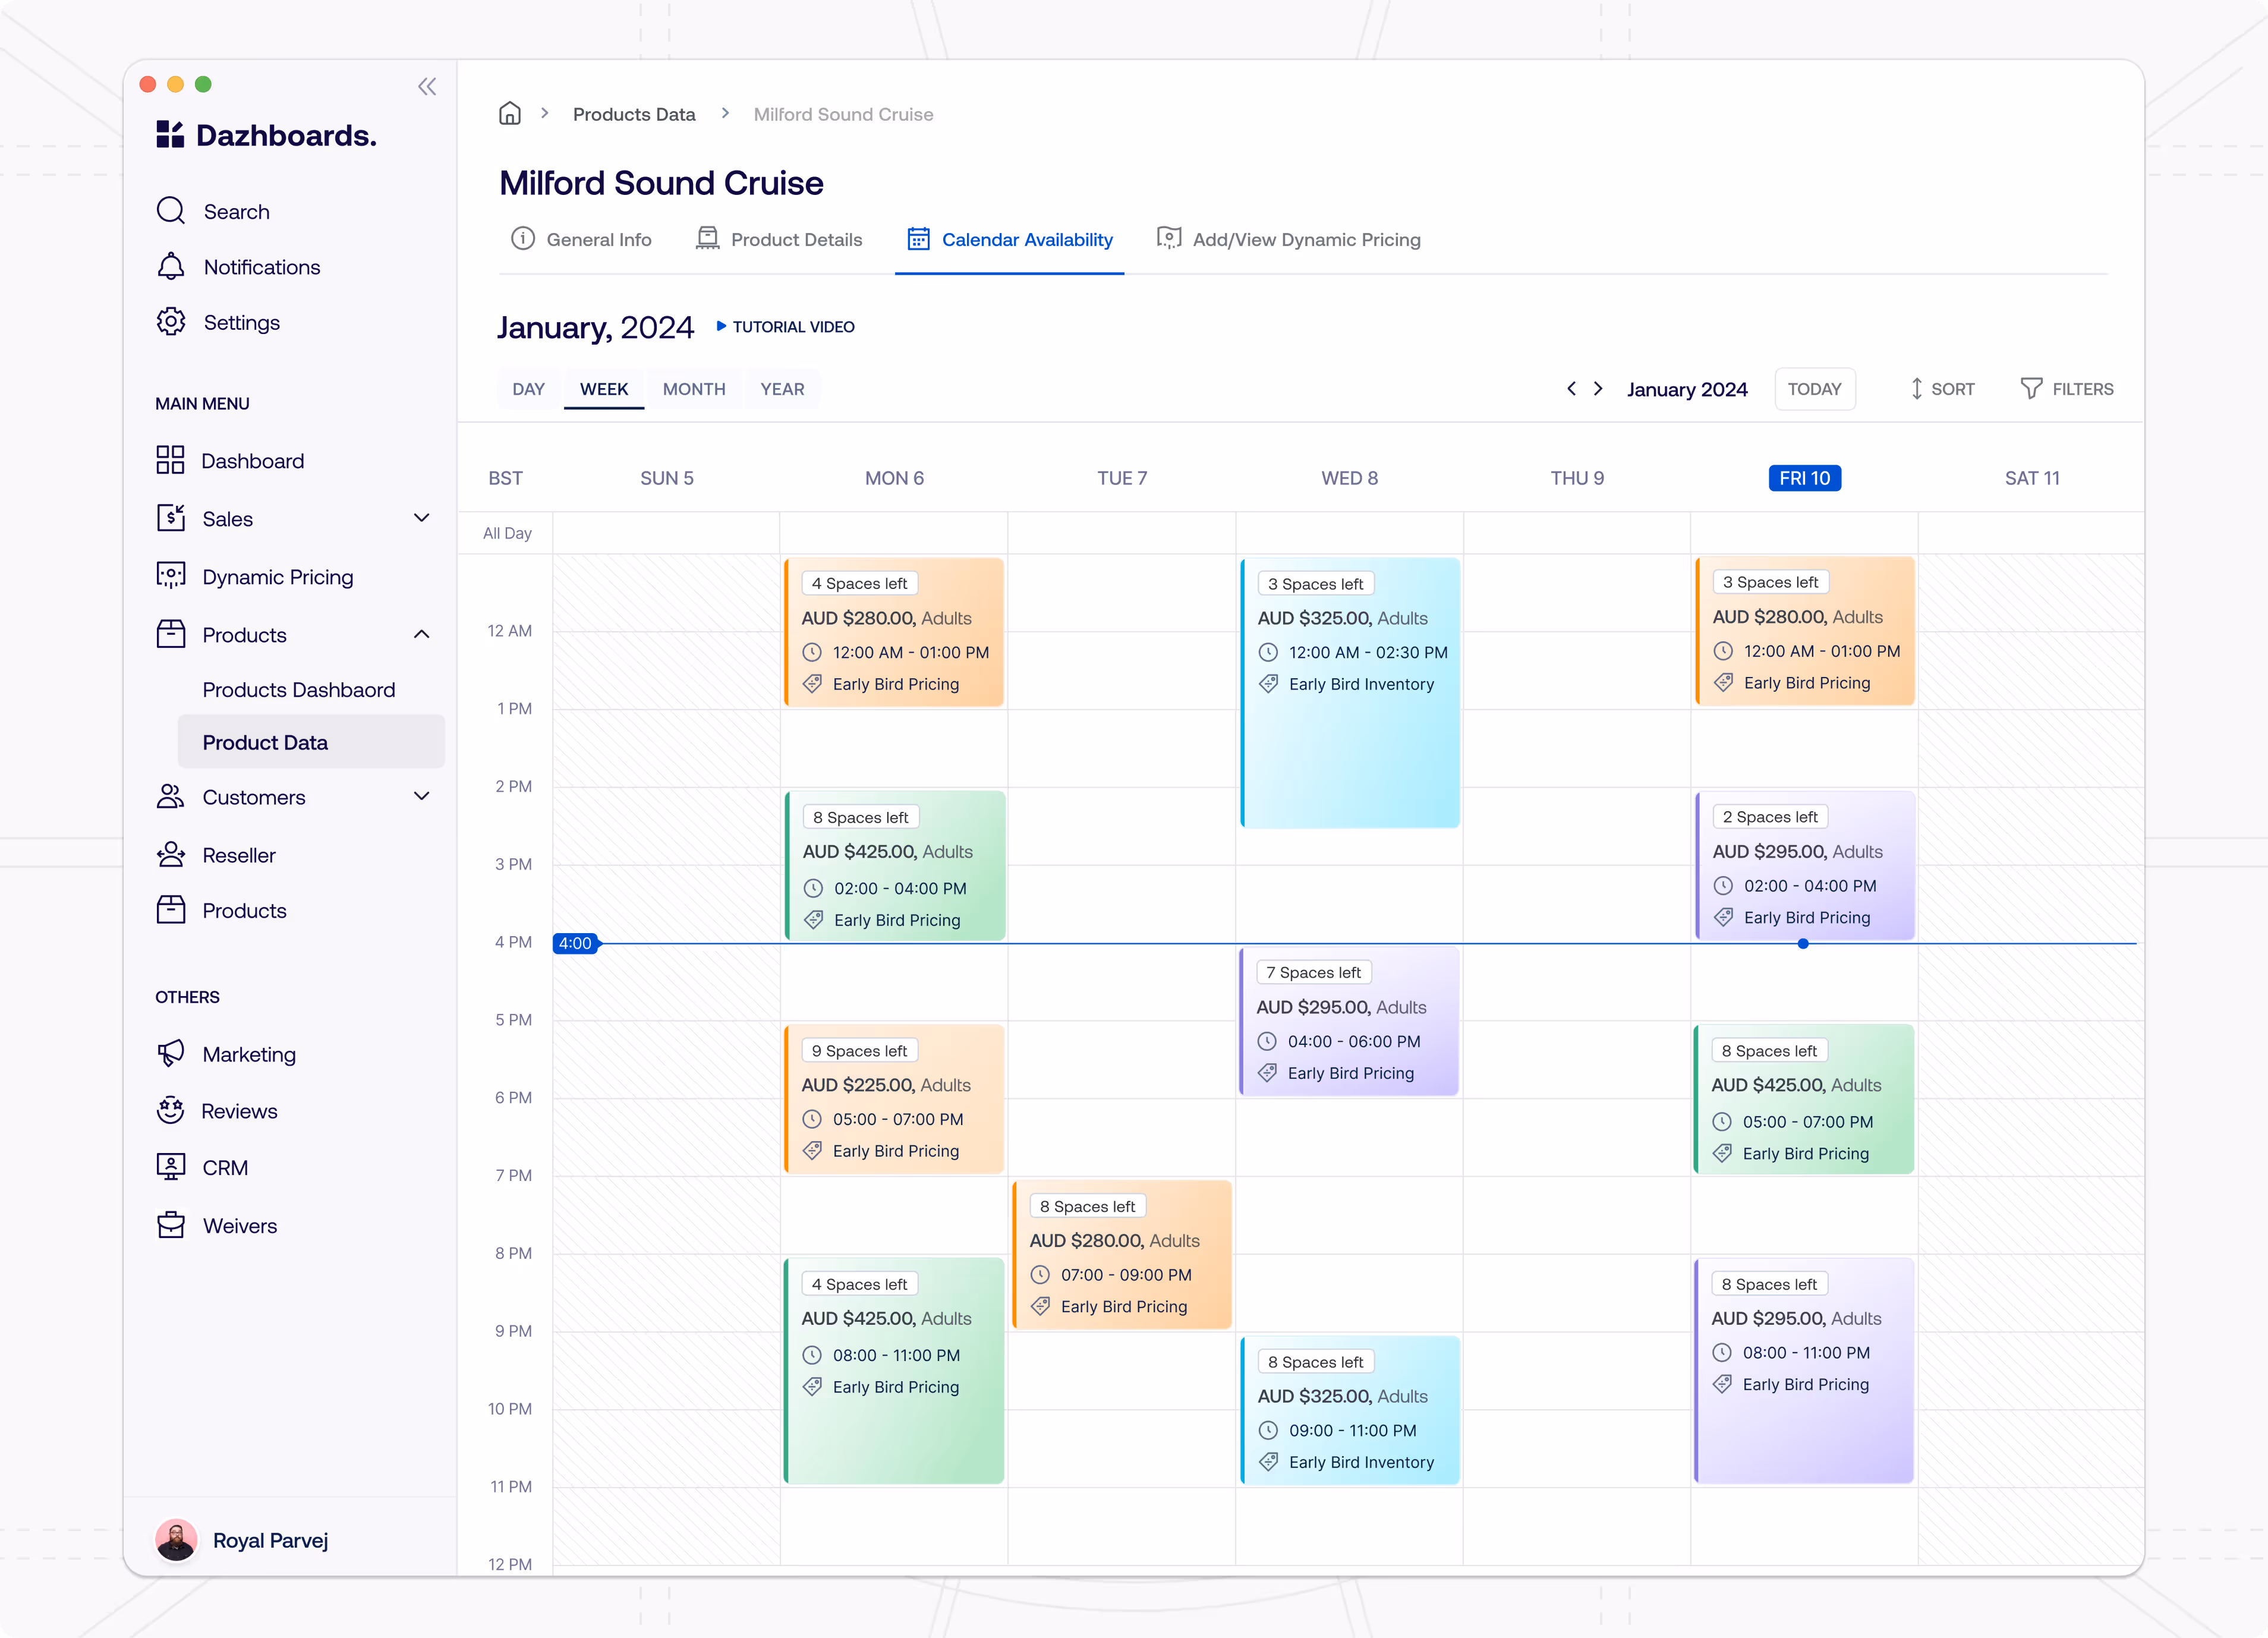Open the Reviews smiley icon

pos(171,1110)
